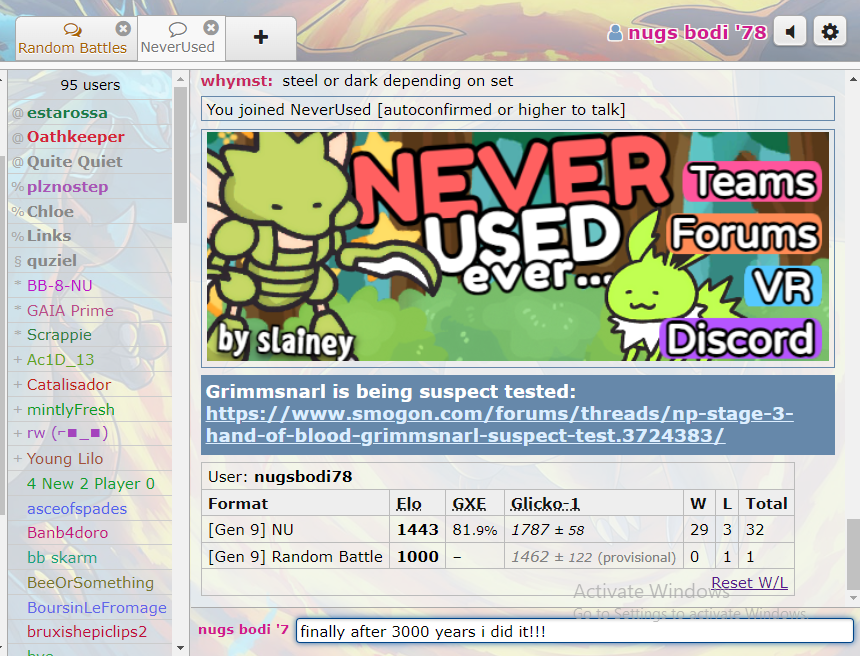860x656 pixels.
Task: Click the user list scroll down arrow
Action: pyautogui.click(x=180, y=648)
